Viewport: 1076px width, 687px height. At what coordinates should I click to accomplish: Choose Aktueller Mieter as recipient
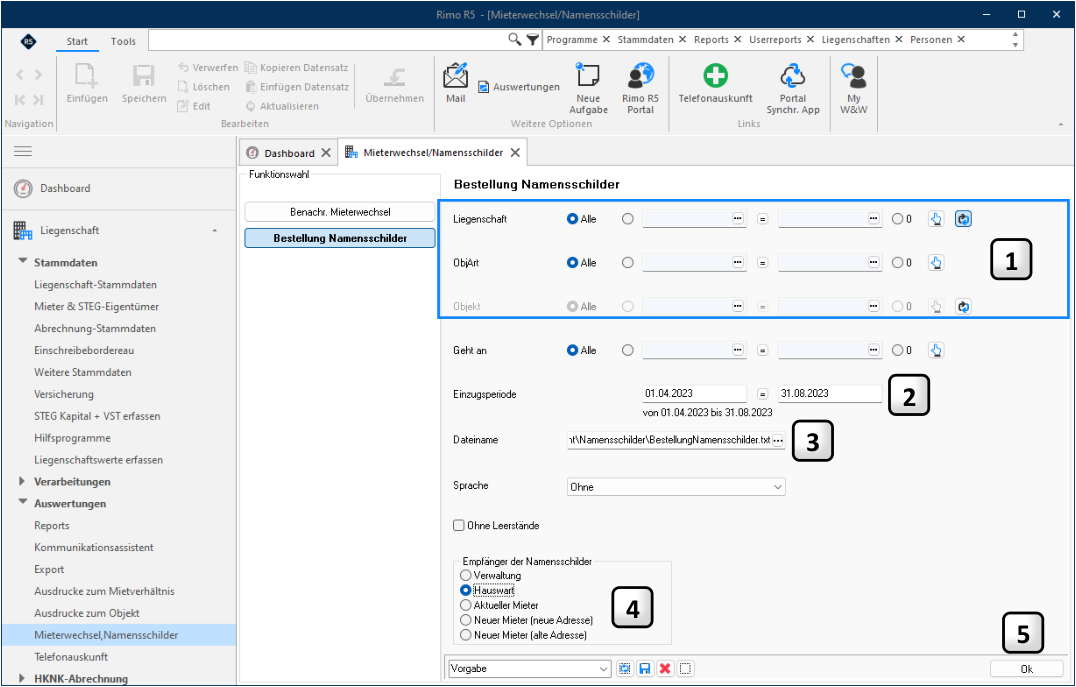(500, 605)
